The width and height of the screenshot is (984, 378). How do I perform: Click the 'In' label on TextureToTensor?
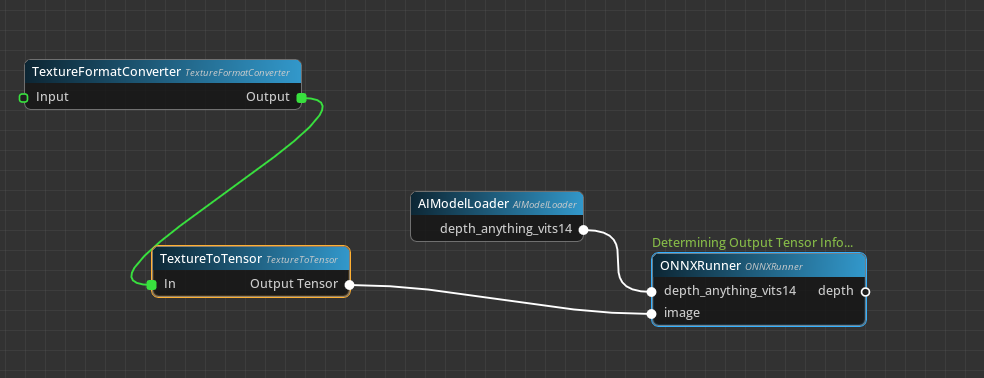pos(169,284)
